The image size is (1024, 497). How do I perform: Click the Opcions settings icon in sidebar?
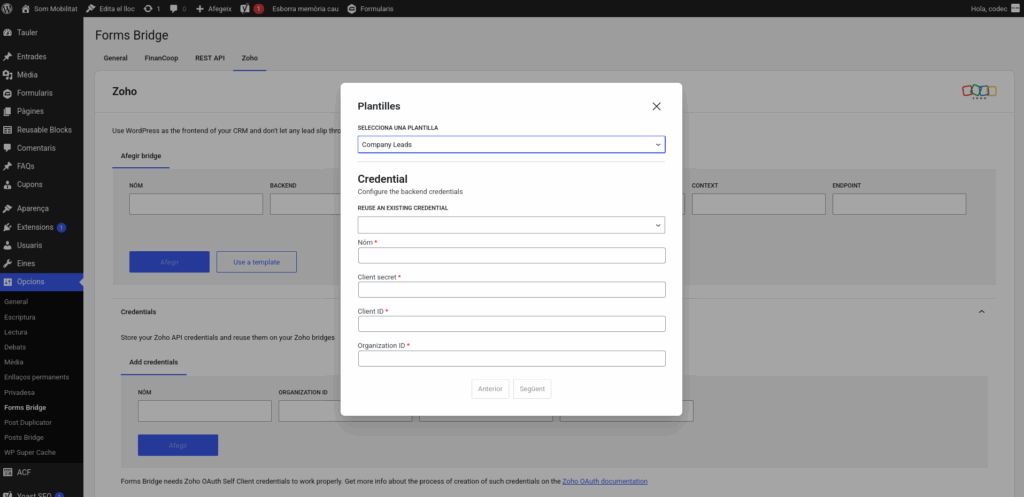(8, 282)
